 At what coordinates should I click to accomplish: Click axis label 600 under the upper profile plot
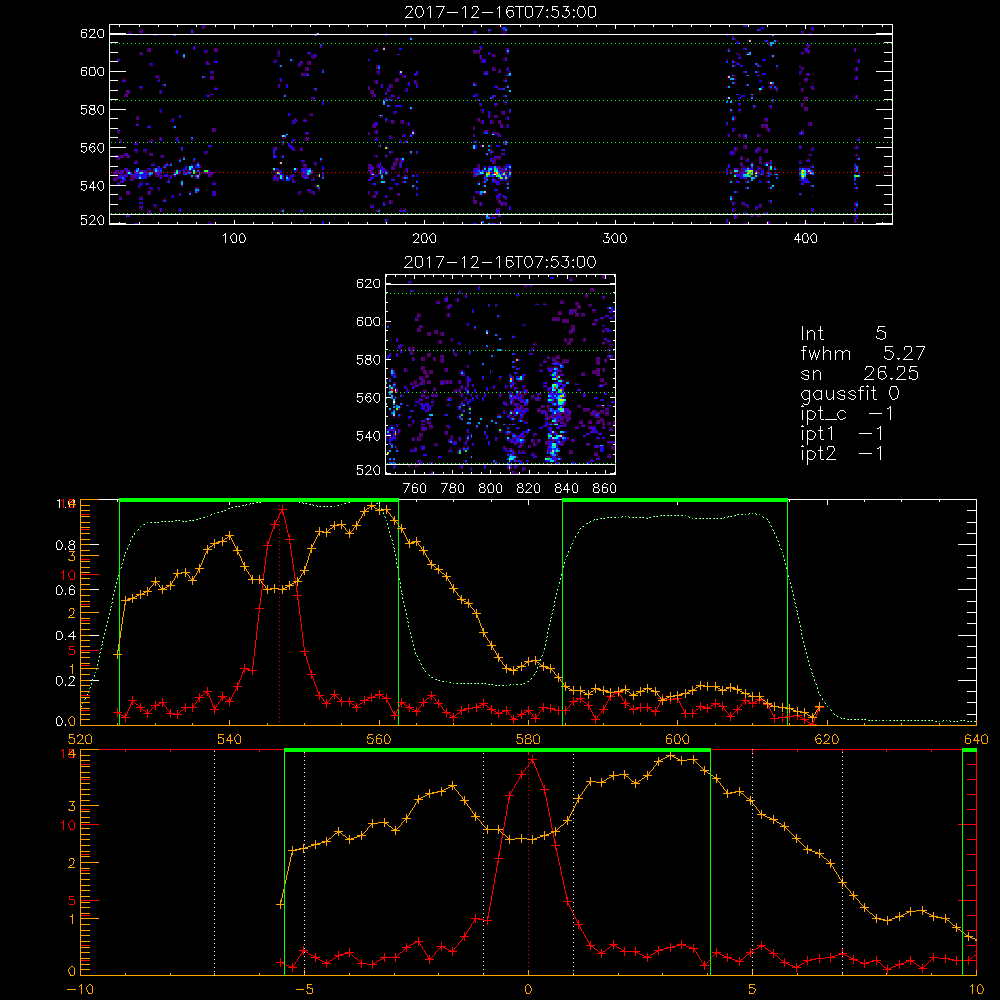pyautogui.click(x=677, y=739)
